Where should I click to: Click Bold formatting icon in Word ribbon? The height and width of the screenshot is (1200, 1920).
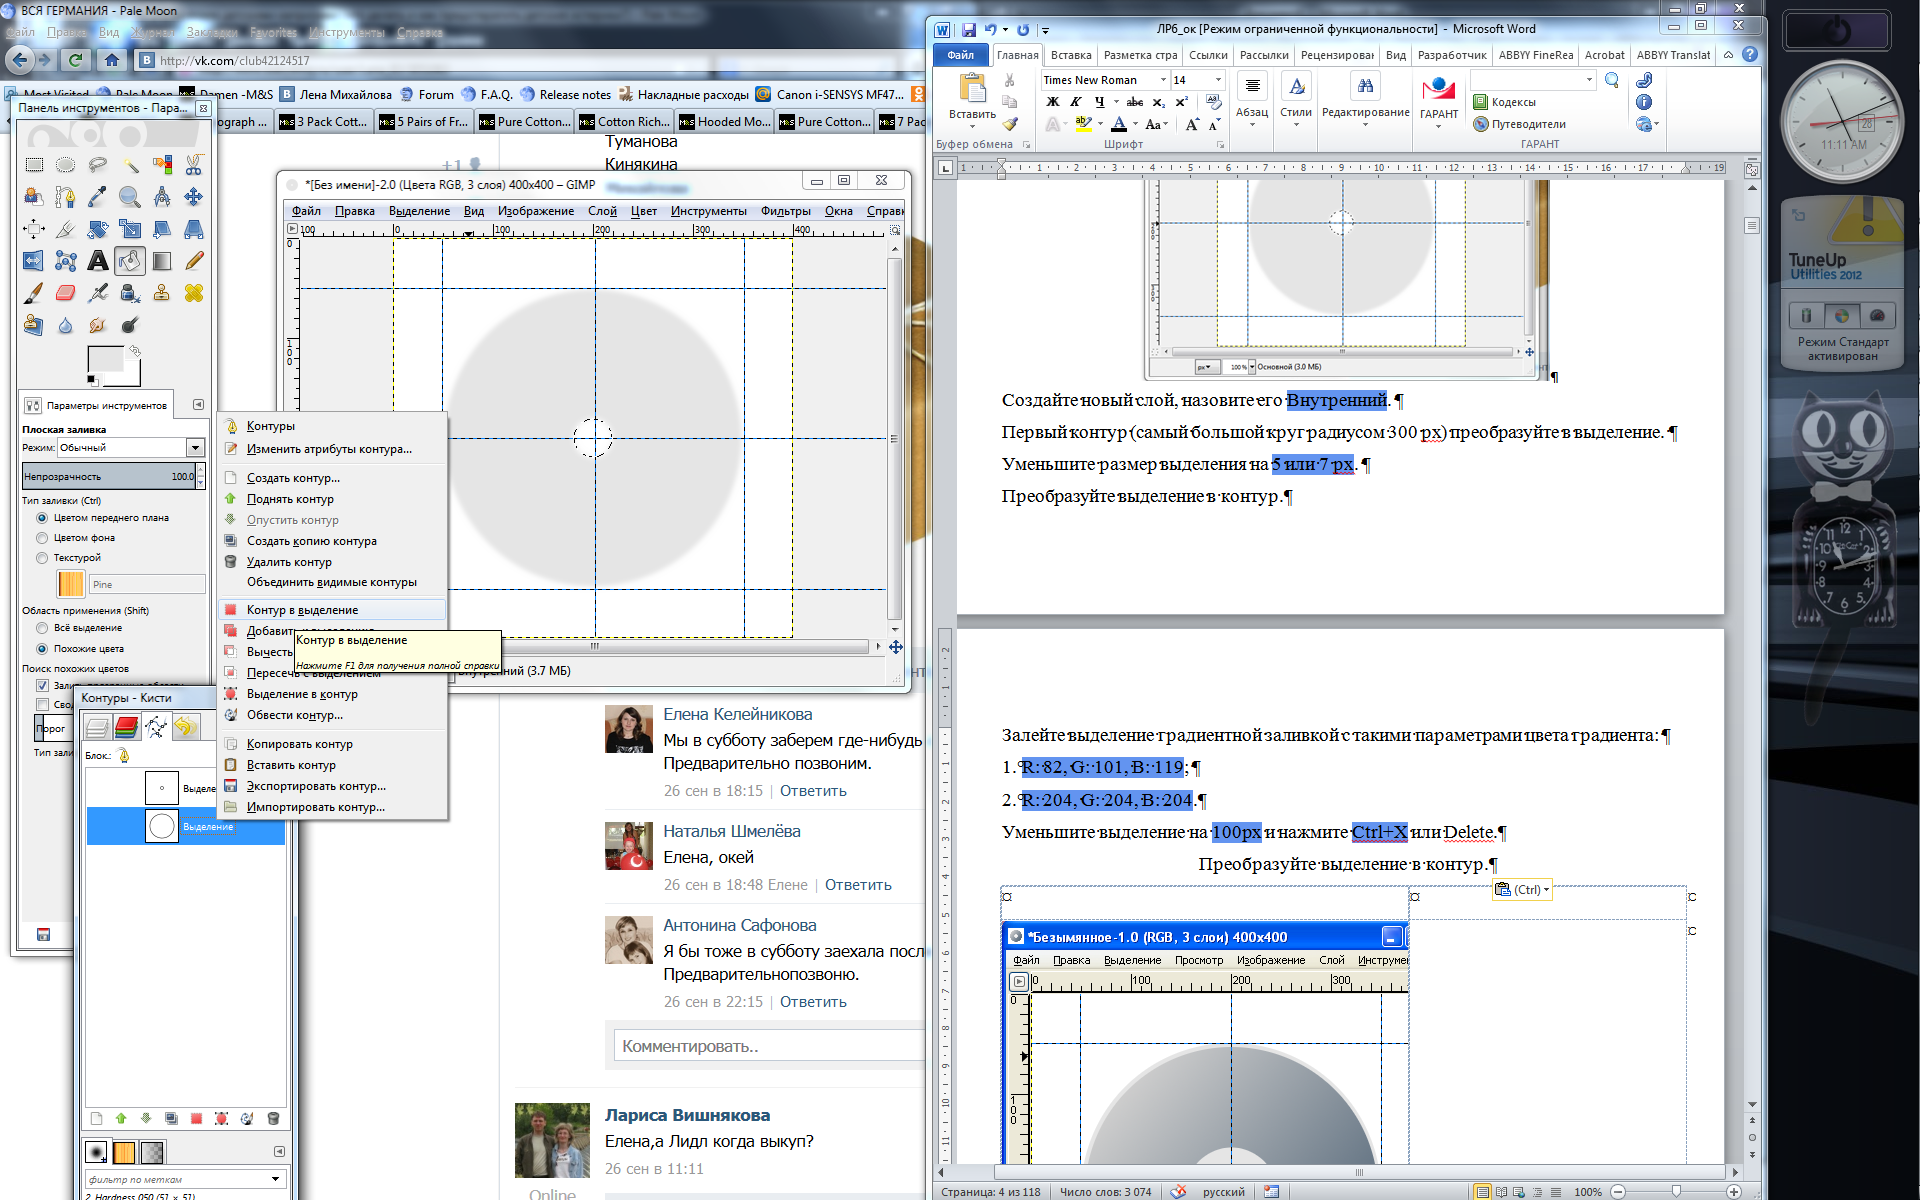(x=1052, y=102)
